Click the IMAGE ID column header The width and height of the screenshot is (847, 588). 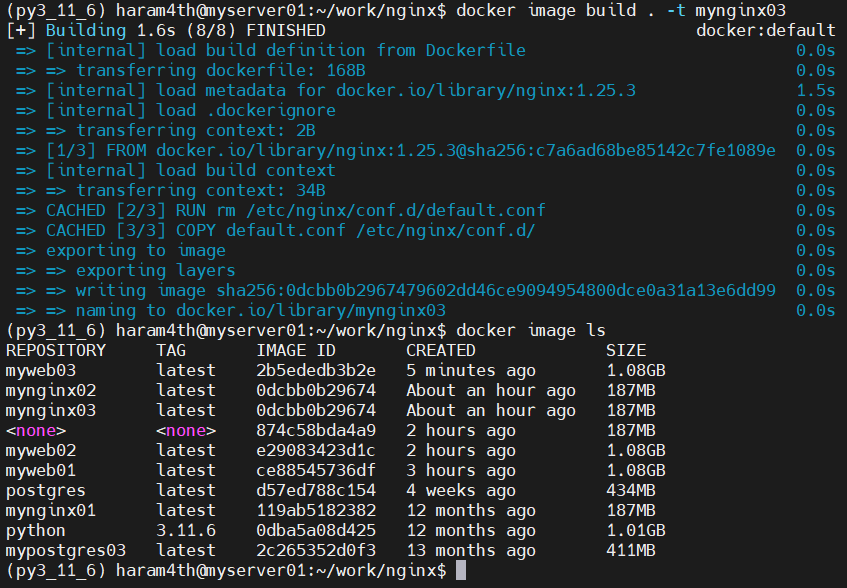[x=296, y=350]
